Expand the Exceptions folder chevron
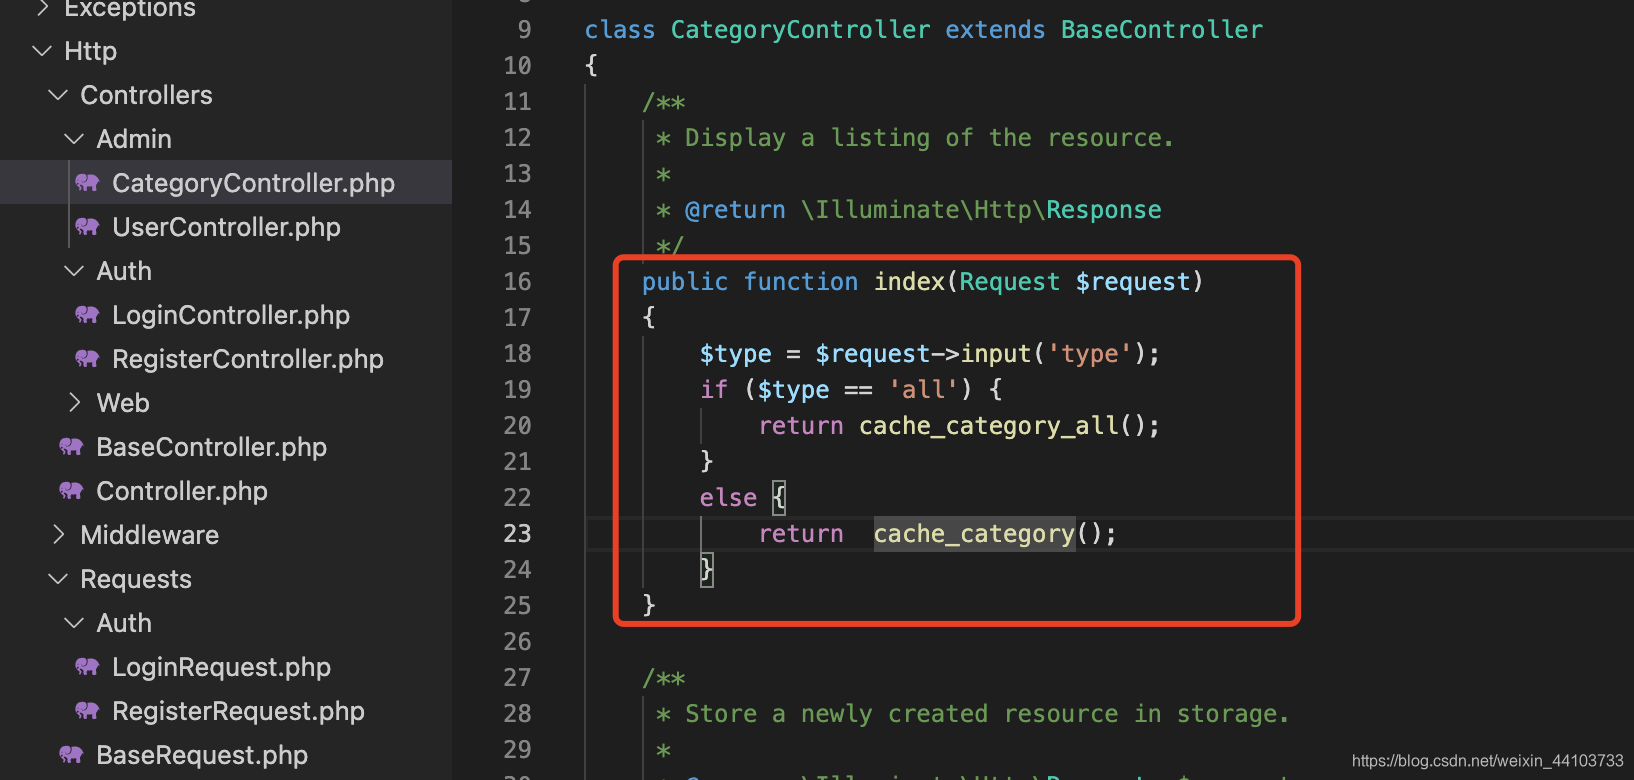 click(x=42, y=8)
